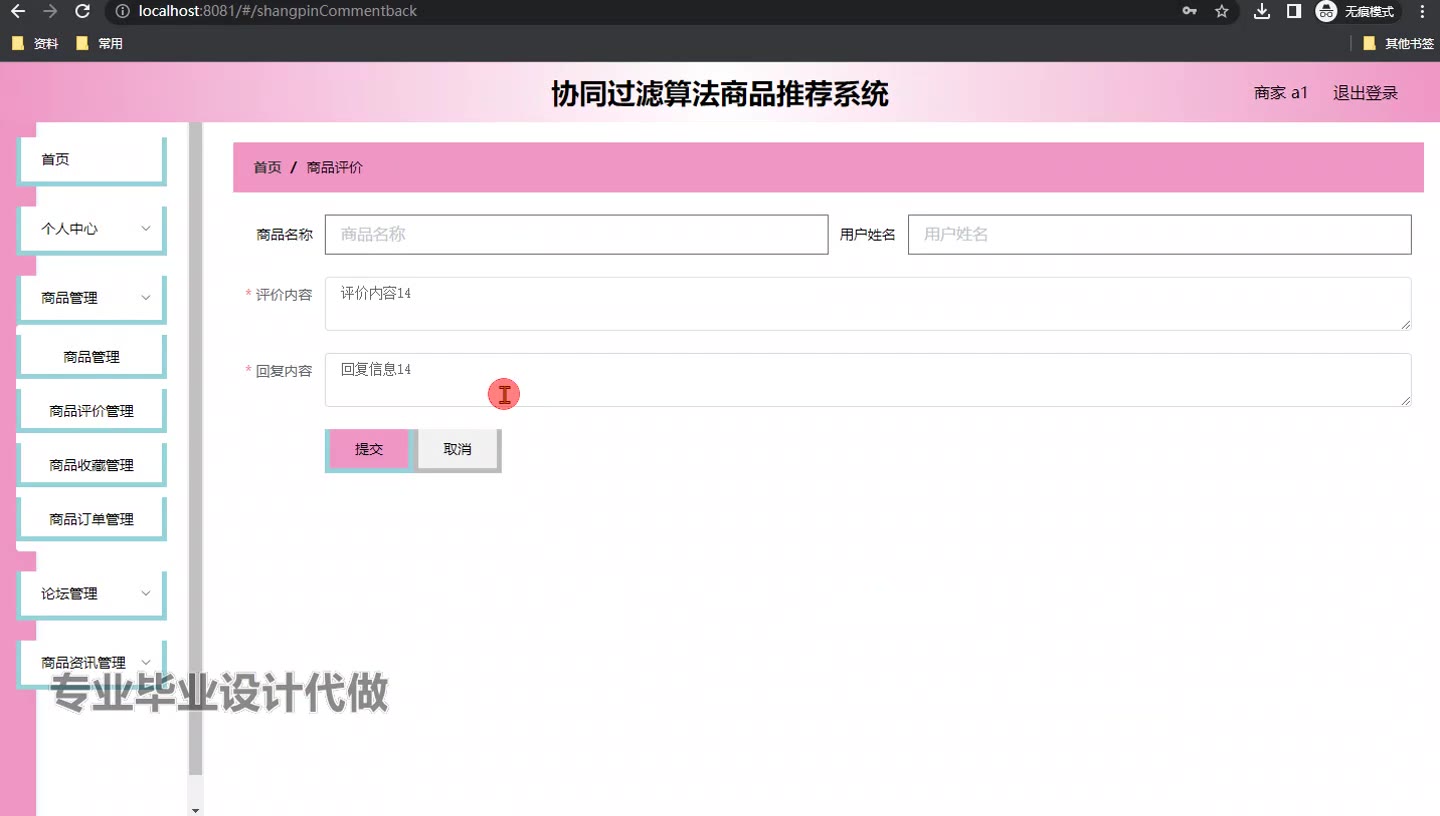
Task: Click the sidebar vertical scrollbar
Action: pos(195,450)
